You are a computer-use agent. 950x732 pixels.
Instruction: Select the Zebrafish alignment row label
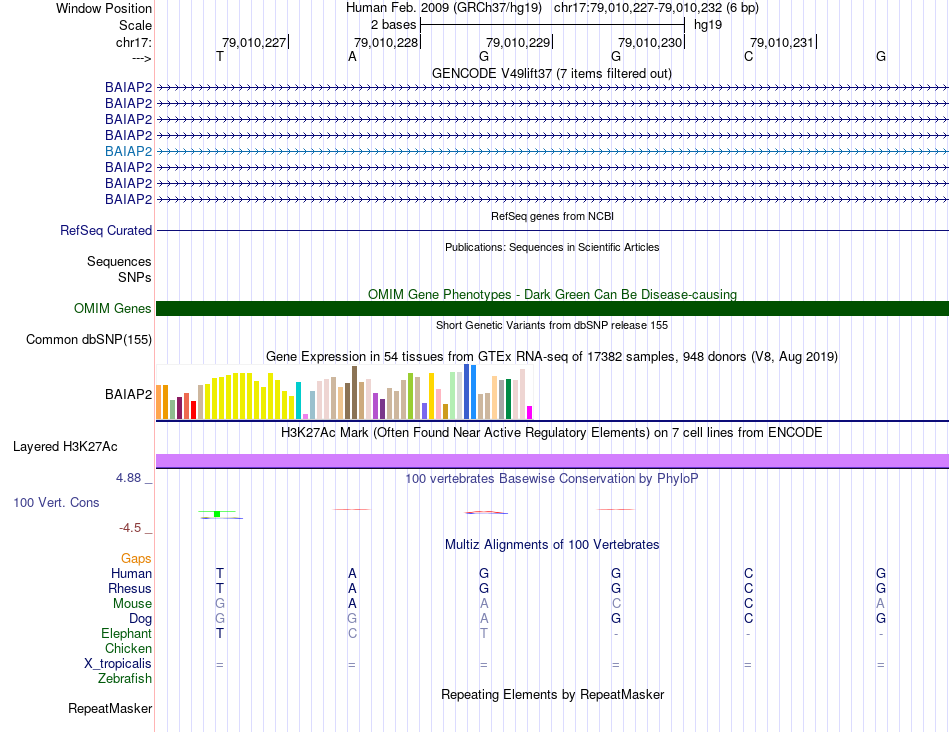pos(124,678)
